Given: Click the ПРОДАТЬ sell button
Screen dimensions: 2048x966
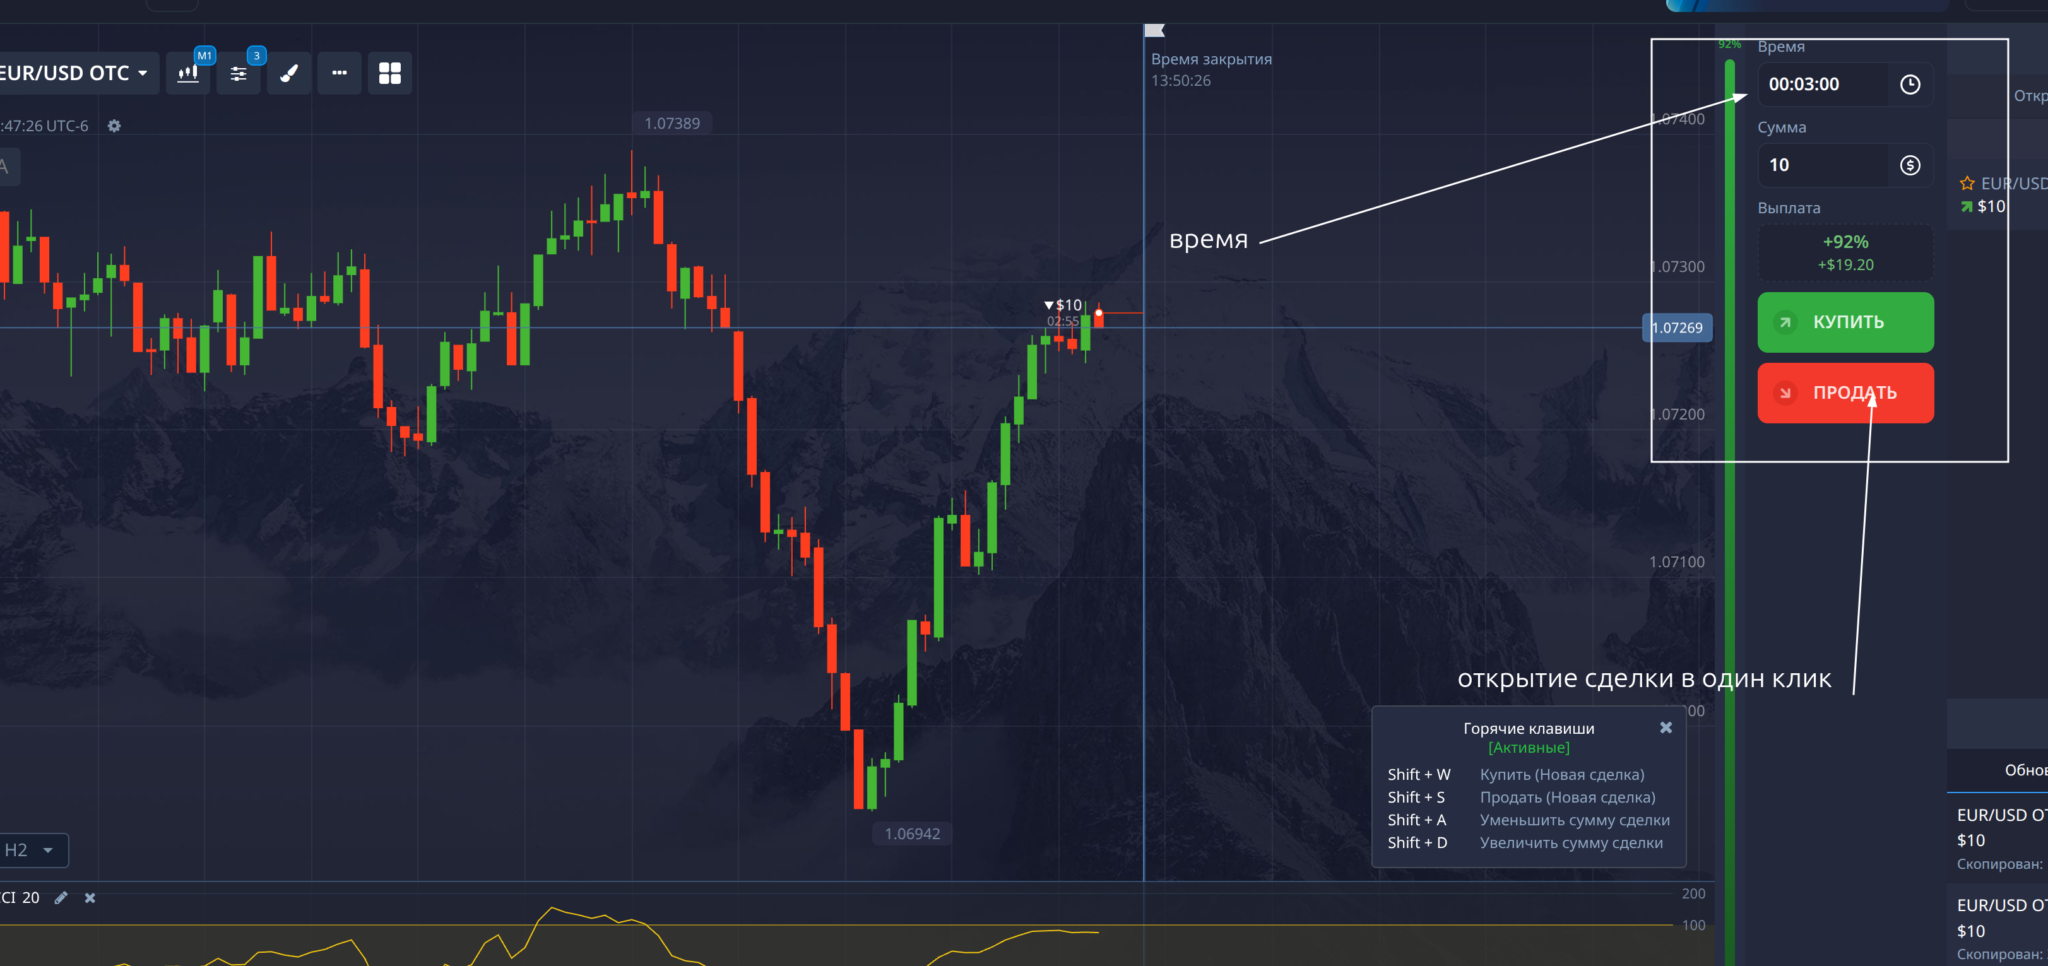Looking at the screenshot, I should 1845,393.
